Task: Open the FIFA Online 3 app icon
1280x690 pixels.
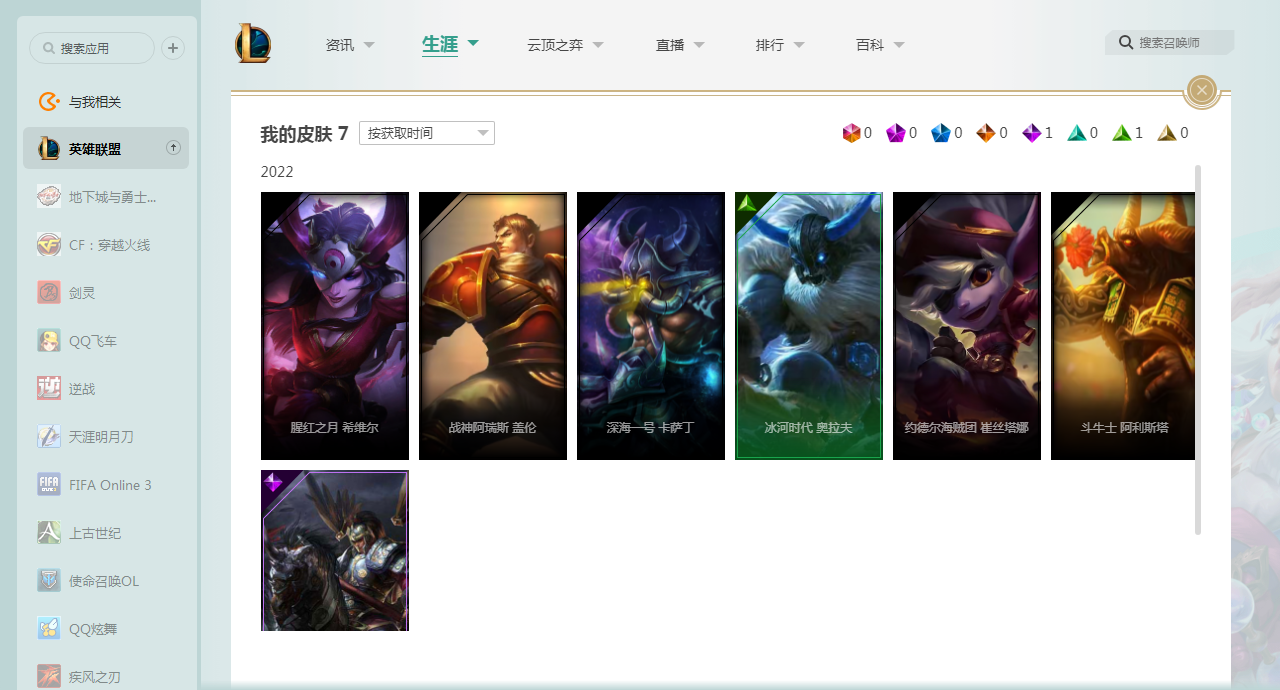Action: pyautogui.click(x=49, y=485)
